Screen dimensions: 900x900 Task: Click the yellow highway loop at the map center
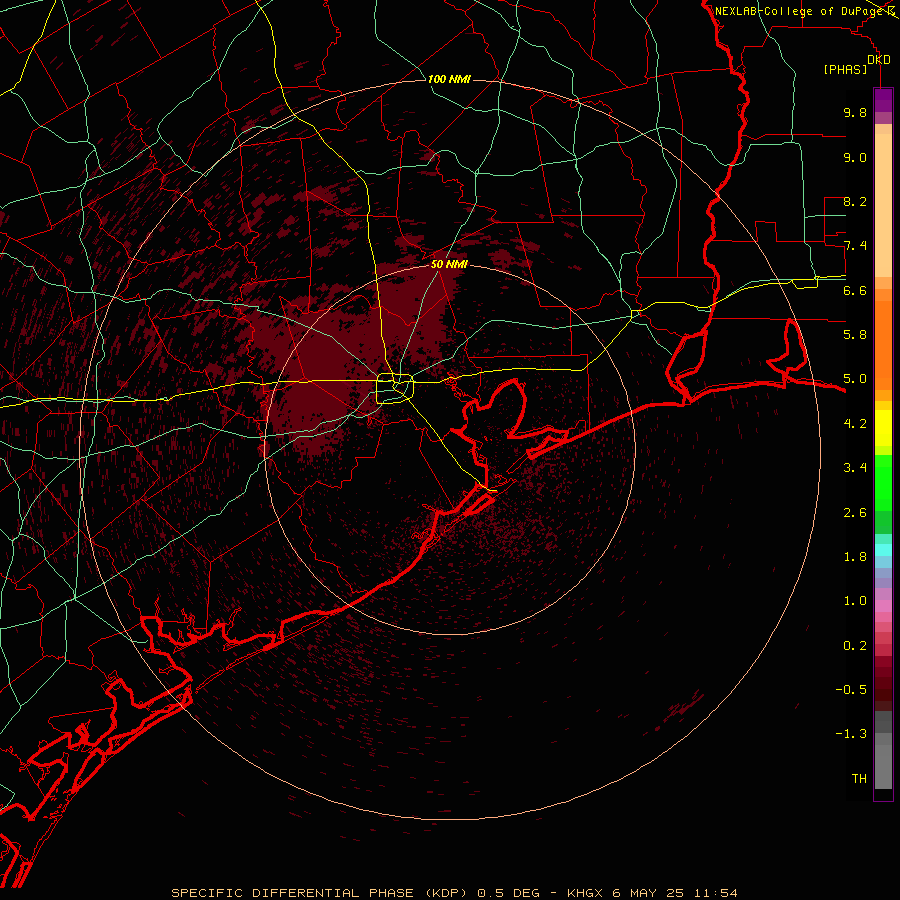click(x=395, y=389)
